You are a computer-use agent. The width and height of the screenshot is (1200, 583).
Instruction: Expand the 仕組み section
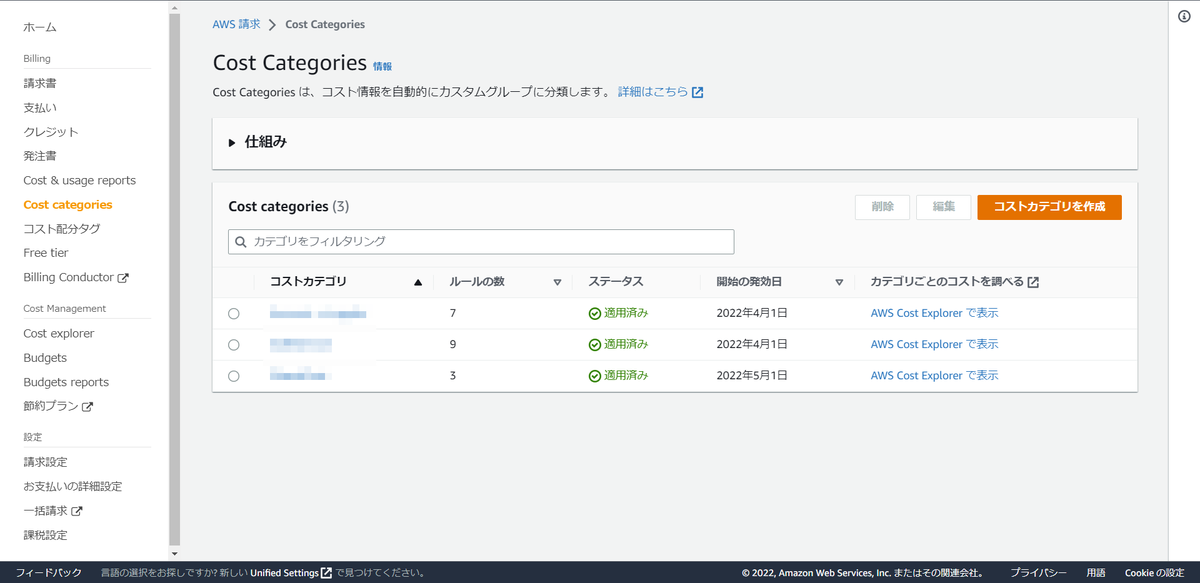[x=258, y=142]
